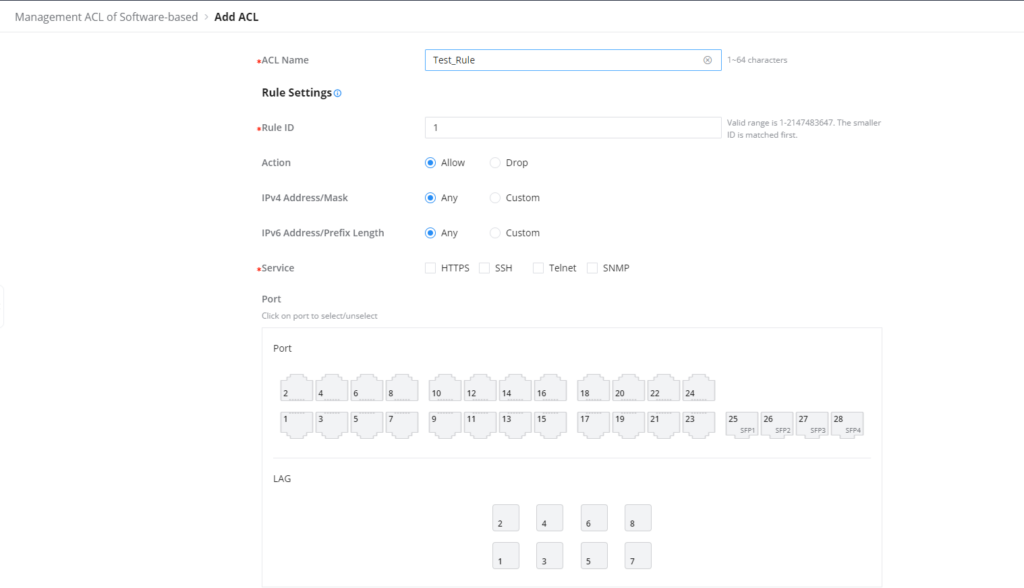Select port 23 icon in the Port panel
The width and height of the screenshot is (1024, 588).
pos(699,425)
